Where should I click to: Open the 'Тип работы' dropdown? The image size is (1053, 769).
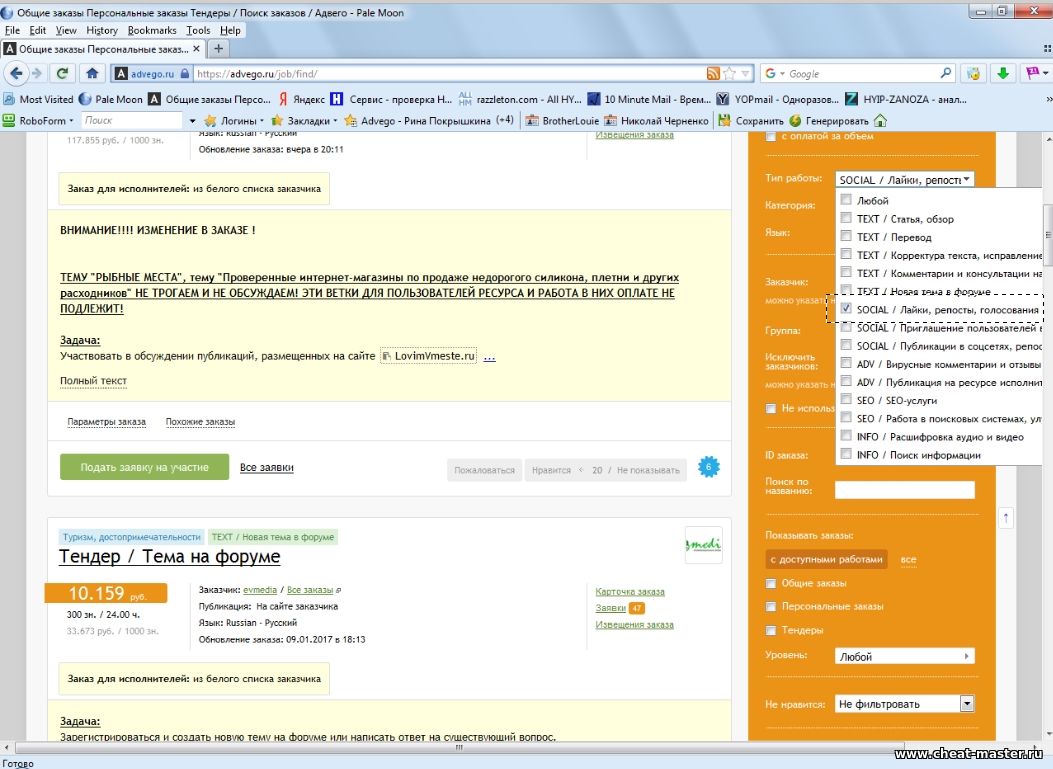point(904,180)
